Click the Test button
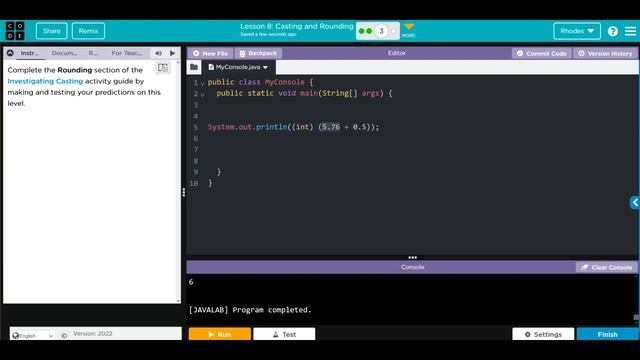The image size is (640, 360). point(284,334)
